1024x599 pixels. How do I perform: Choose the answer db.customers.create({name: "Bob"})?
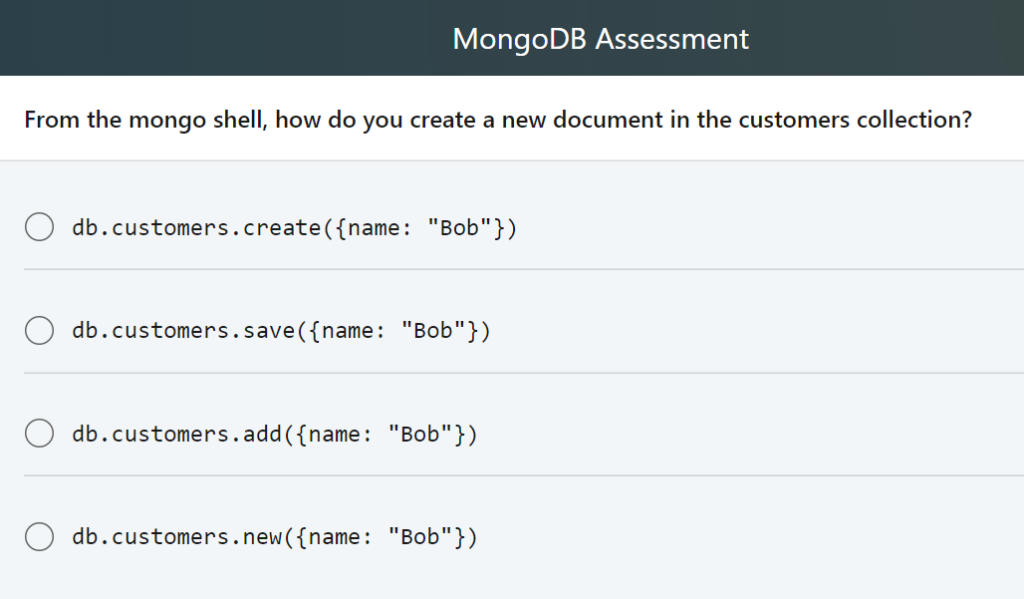(294, 227)
